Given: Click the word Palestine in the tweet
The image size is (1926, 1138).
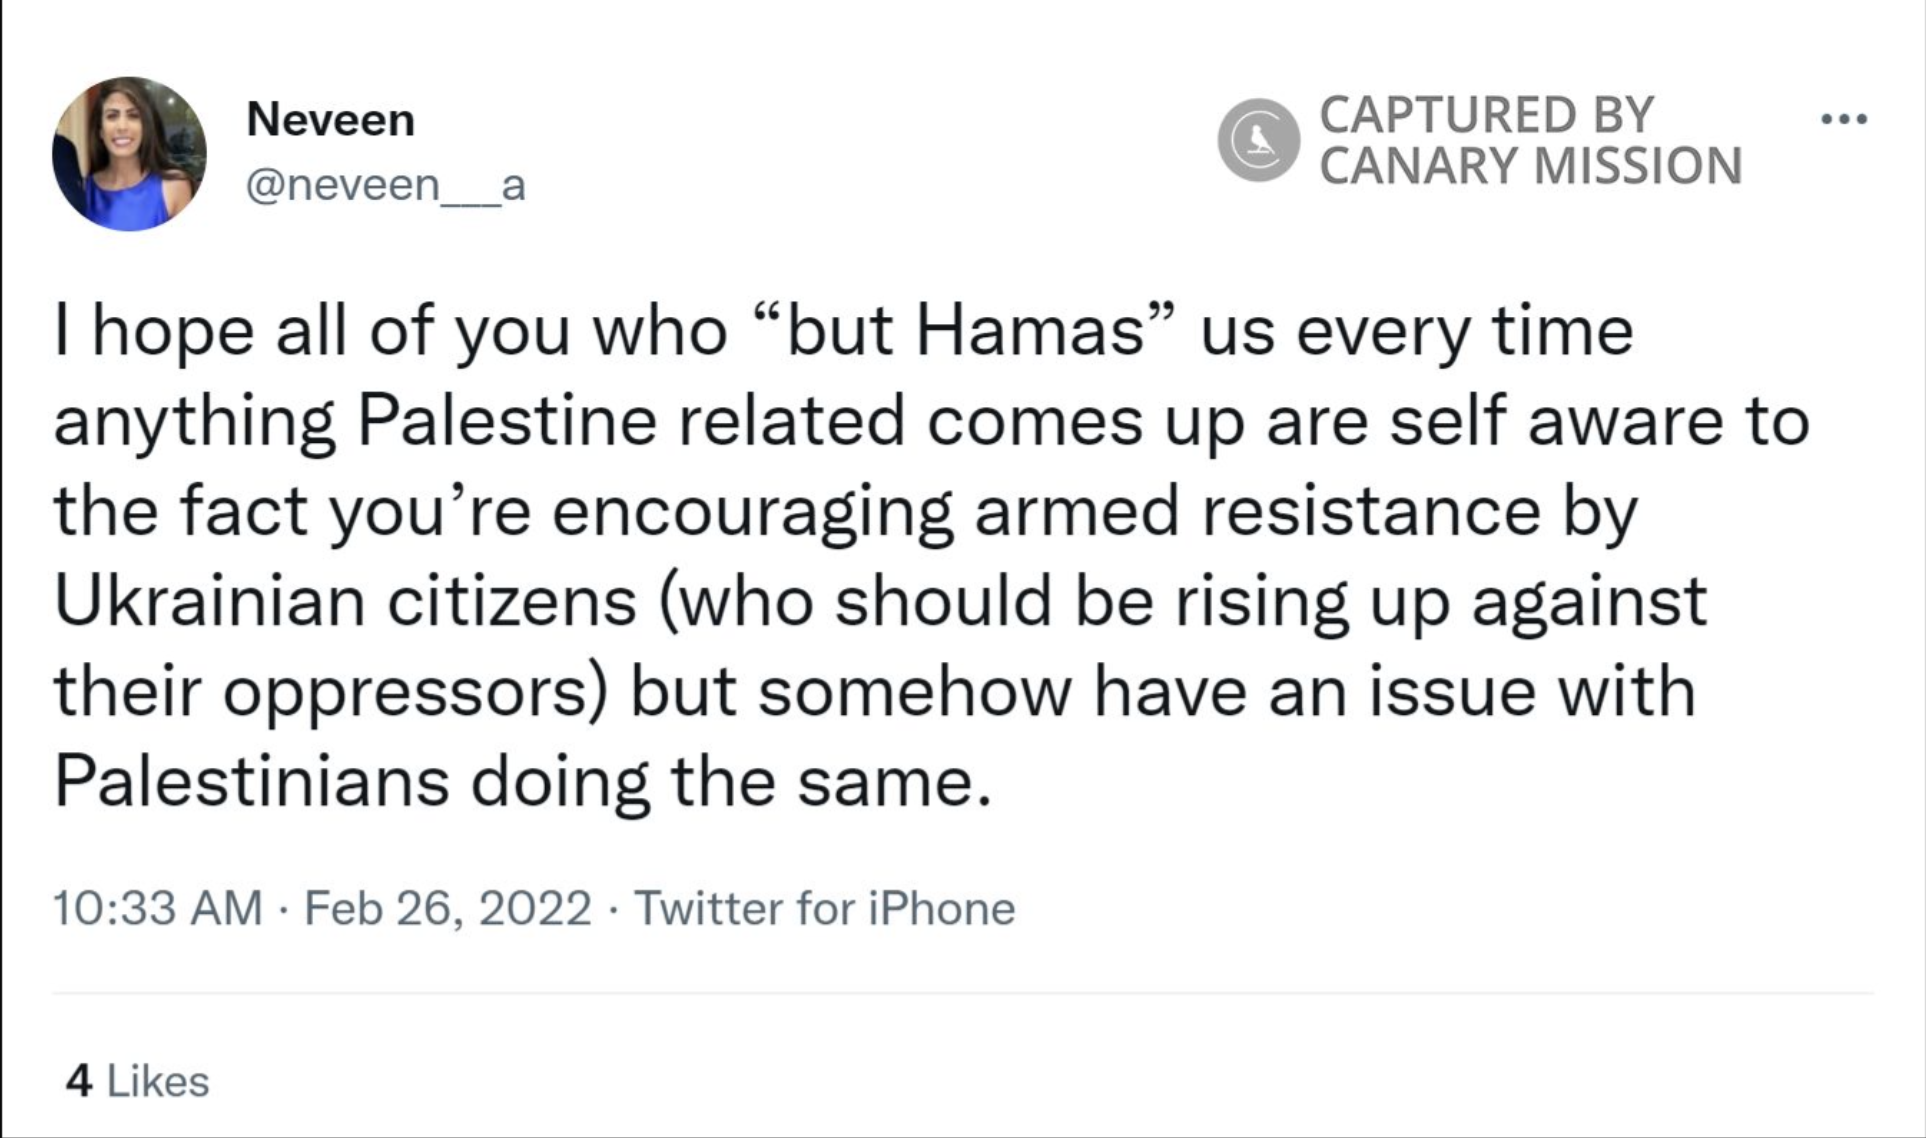Looking at the screenshot, I should (507, 421).
